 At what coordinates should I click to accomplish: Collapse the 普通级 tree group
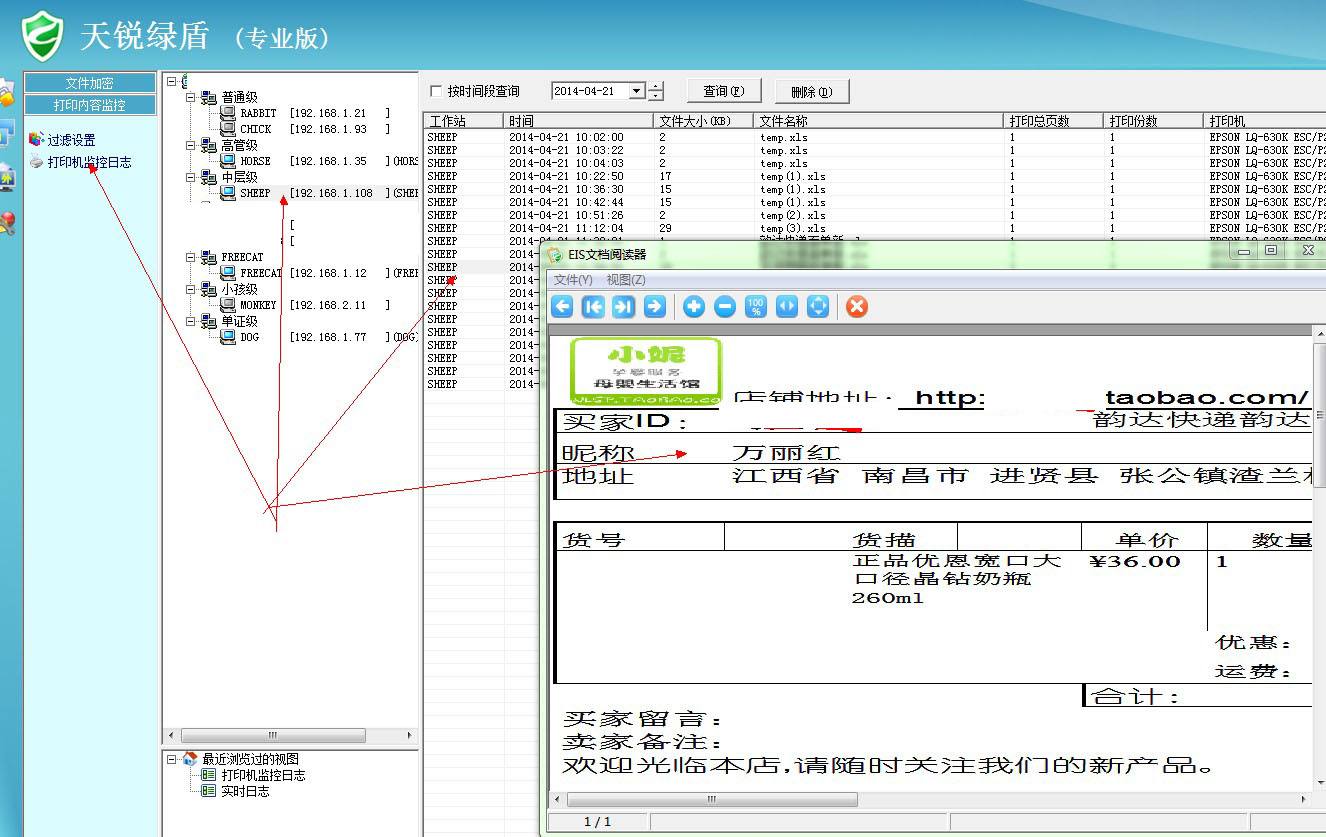click(191, 97)
